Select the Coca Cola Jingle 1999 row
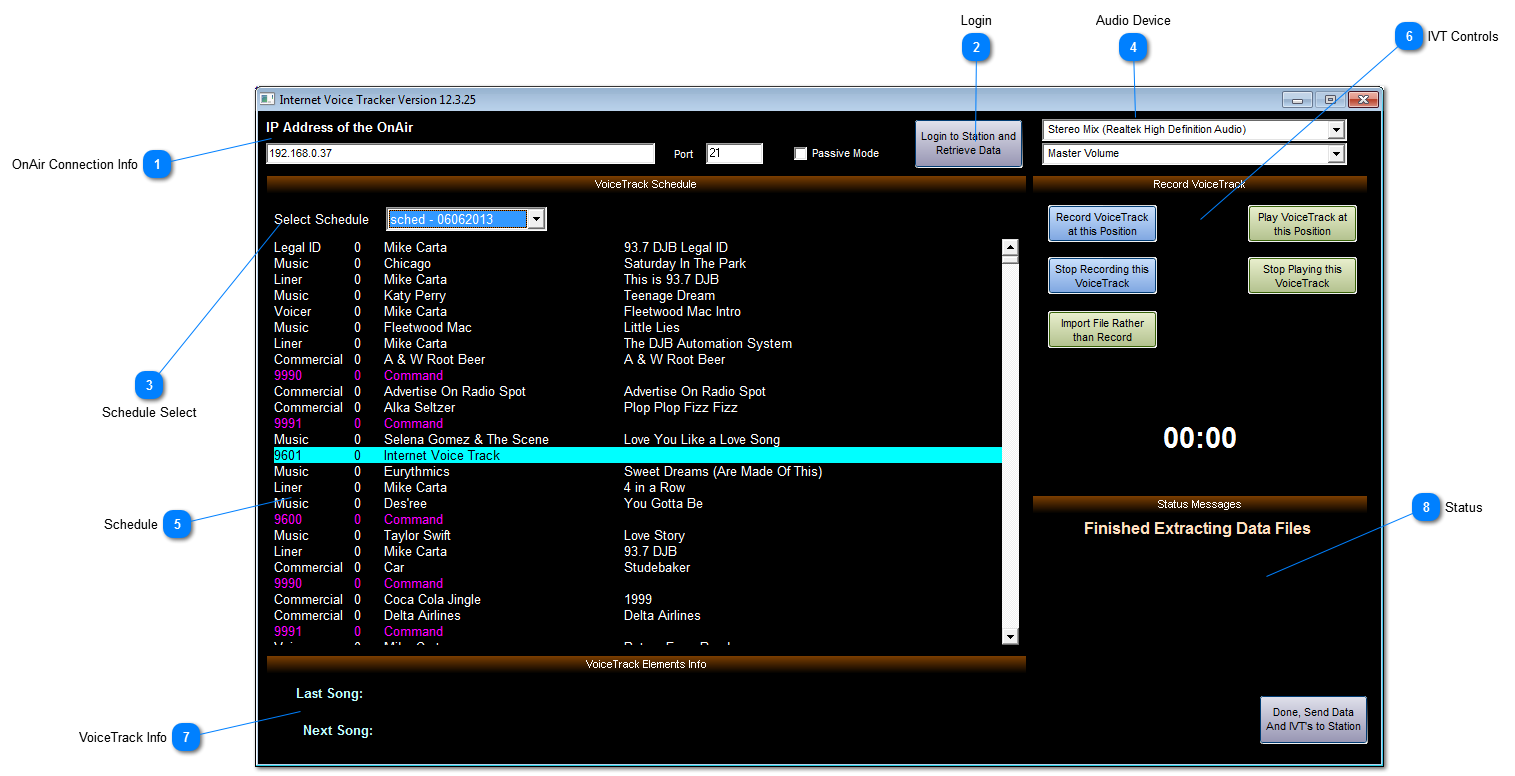 click(637, 599)
